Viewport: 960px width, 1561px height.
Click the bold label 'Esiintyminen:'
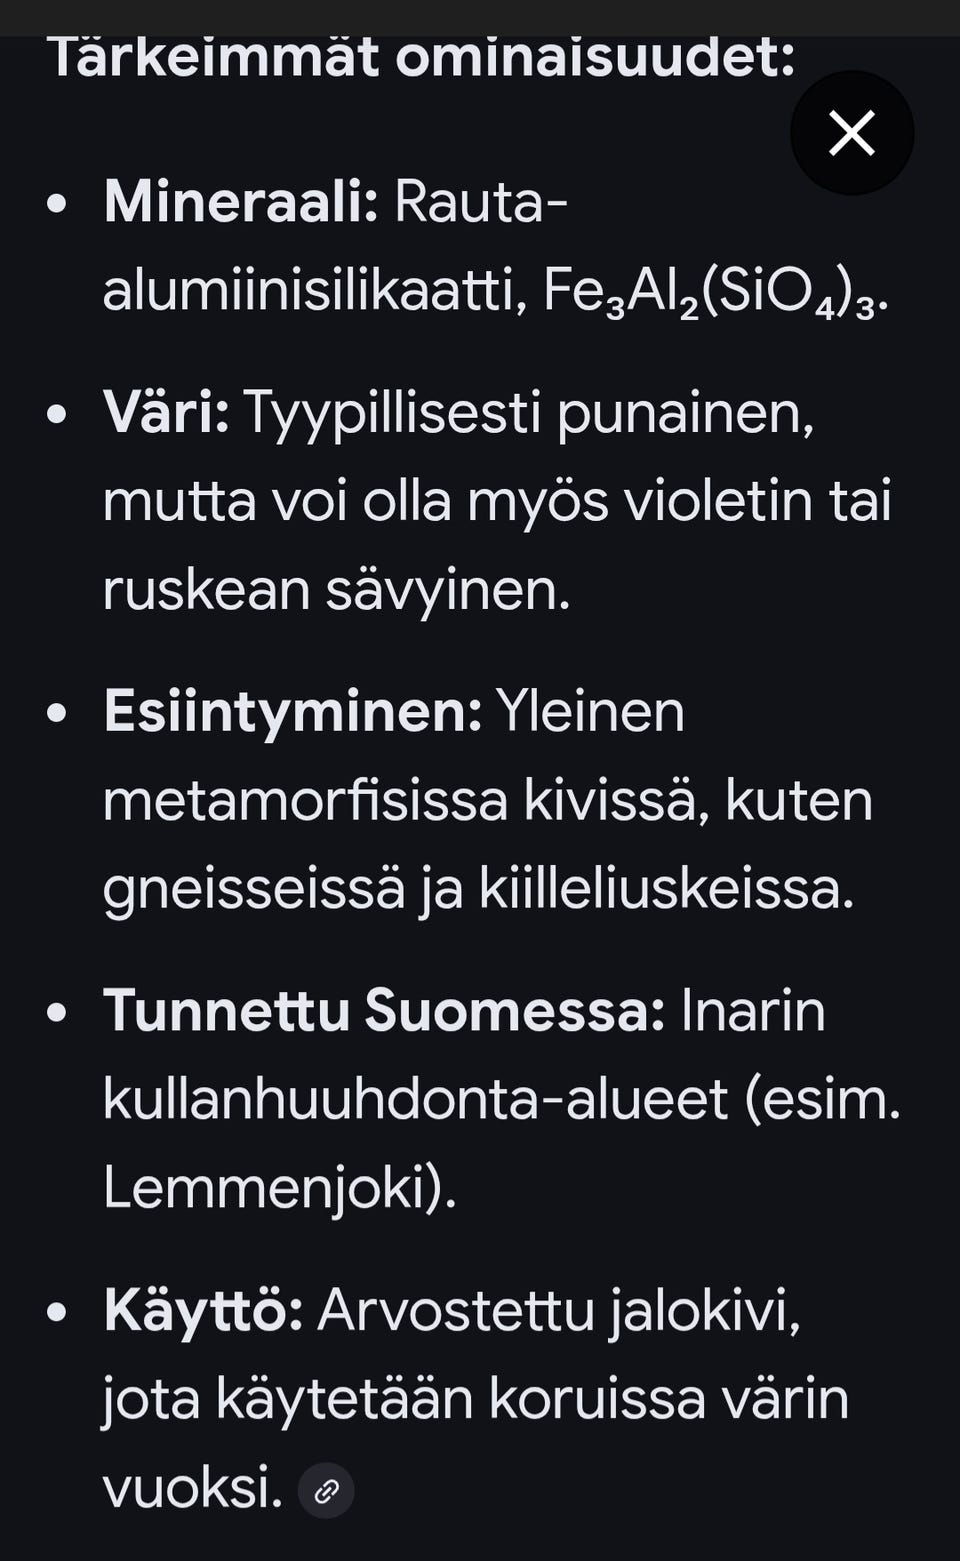pos(290,712)
